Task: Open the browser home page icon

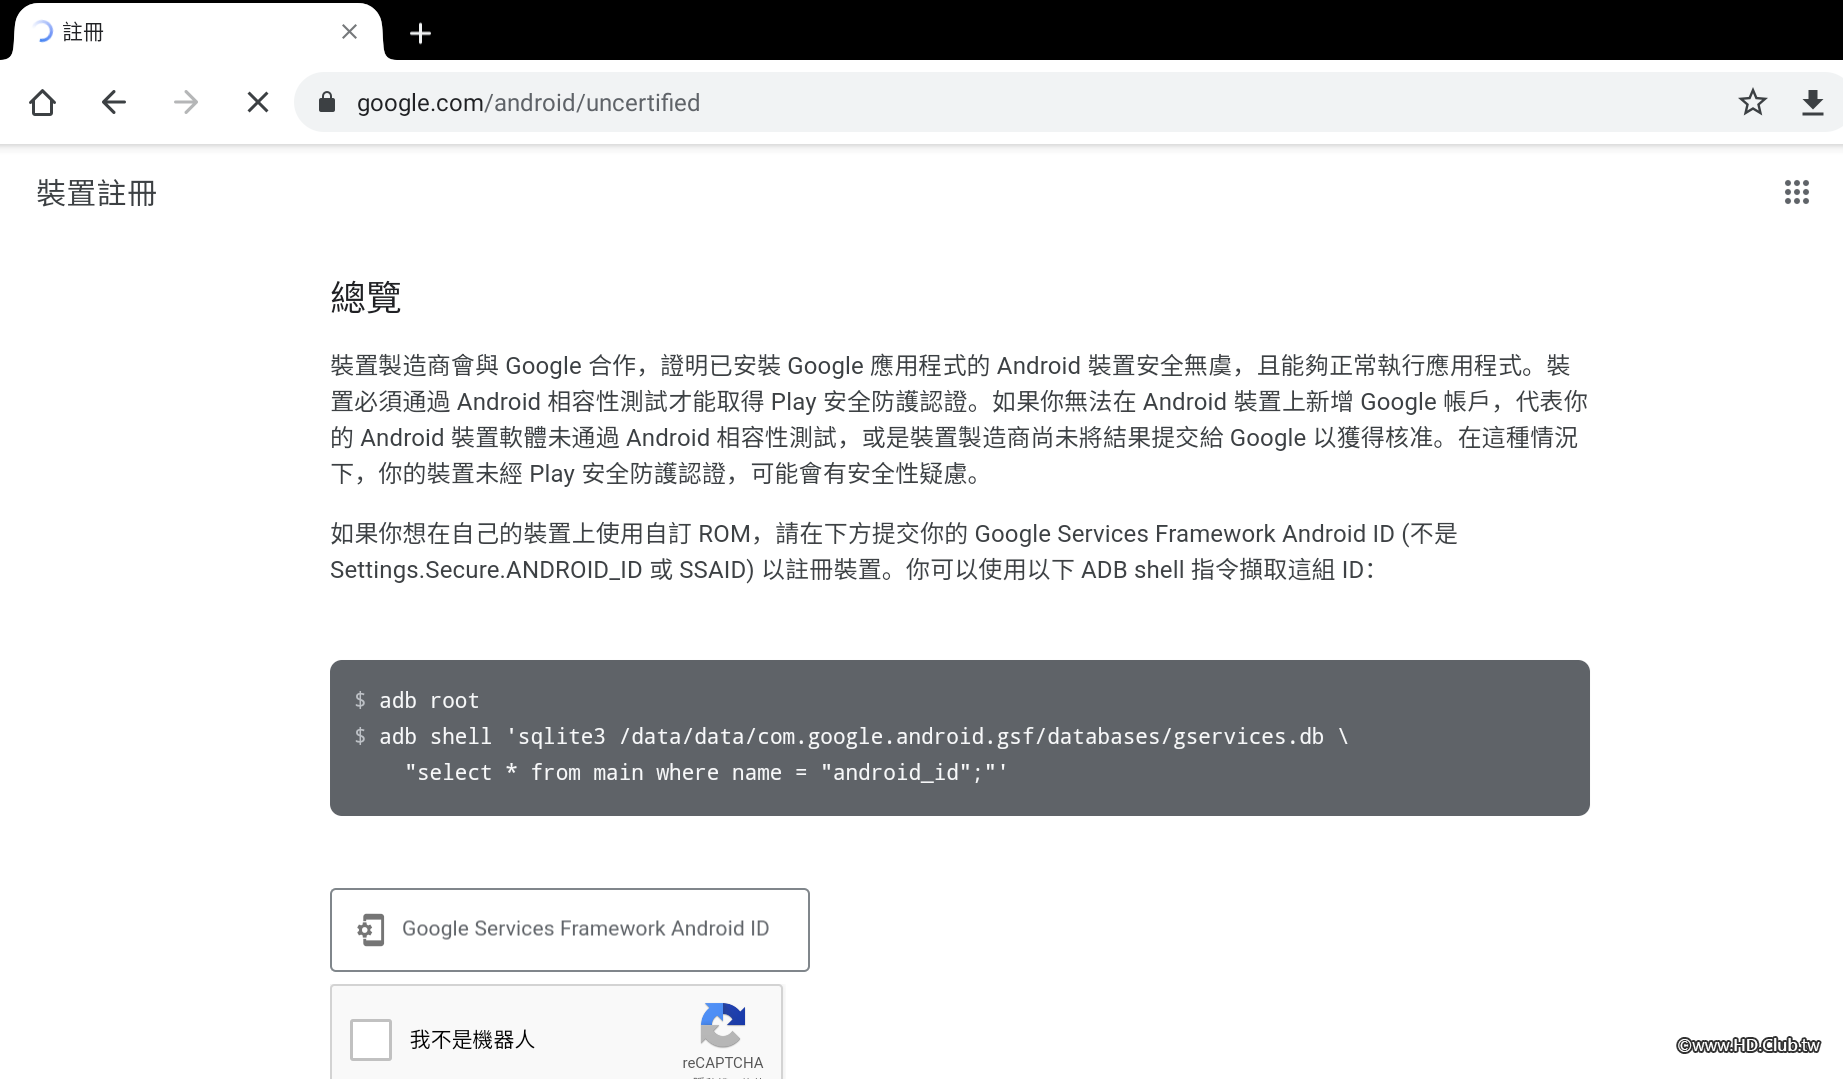Action: coord(42,102)
